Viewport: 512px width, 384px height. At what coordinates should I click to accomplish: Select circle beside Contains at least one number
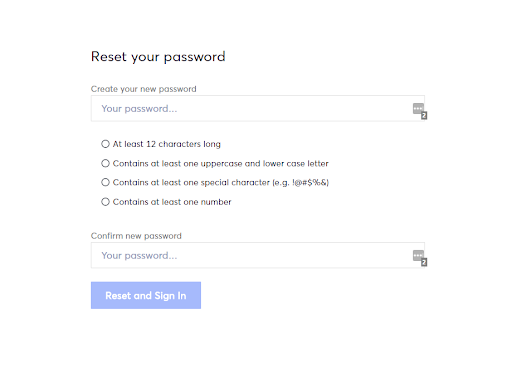click(x=105, y=202)
